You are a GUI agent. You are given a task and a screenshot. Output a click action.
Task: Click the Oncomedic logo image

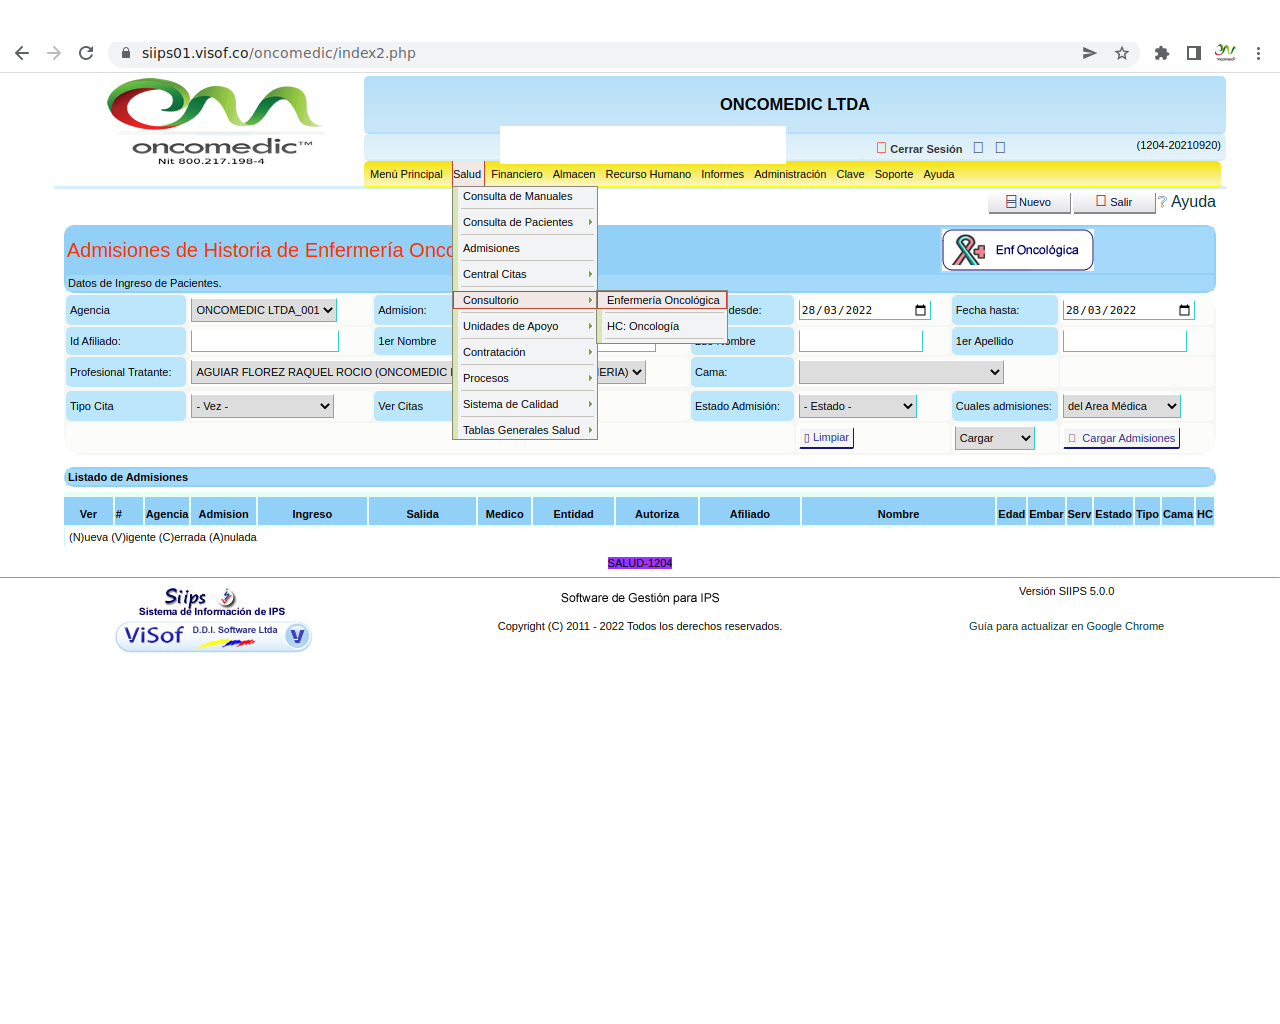tap(214, 122)
